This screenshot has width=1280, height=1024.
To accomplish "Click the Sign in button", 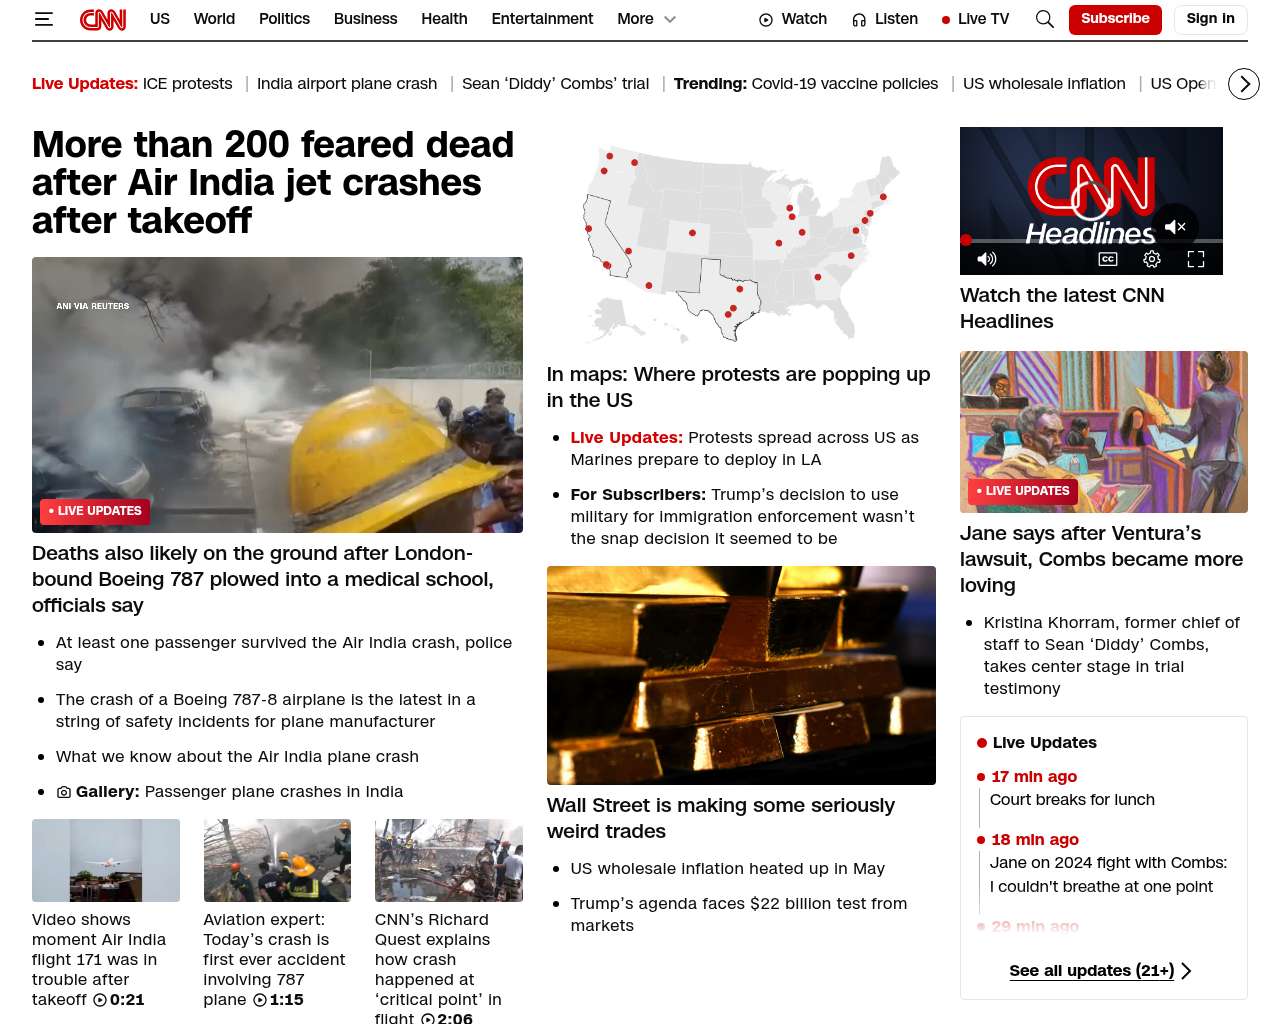I will tap(1210, 19).
